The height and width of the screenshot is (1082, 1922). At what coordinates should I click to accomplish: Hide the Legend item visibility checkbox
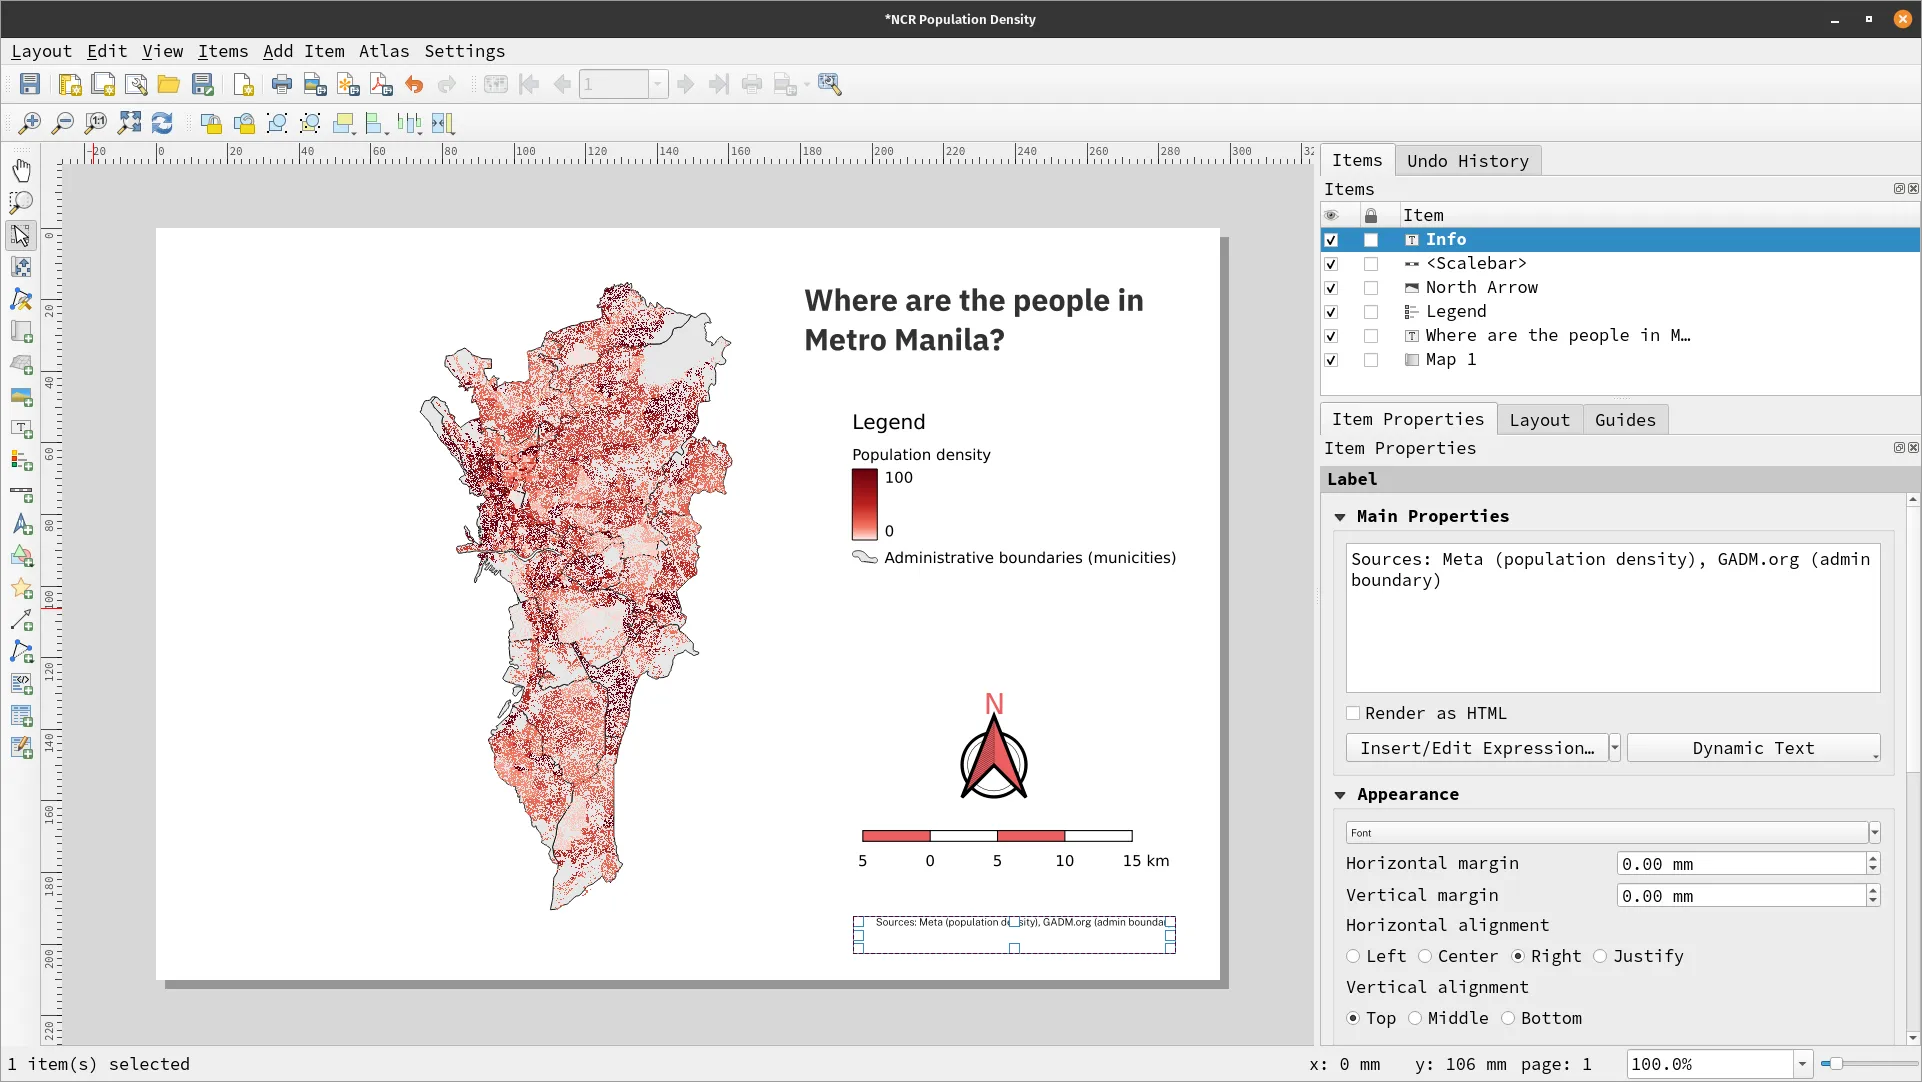point(1331,312)
